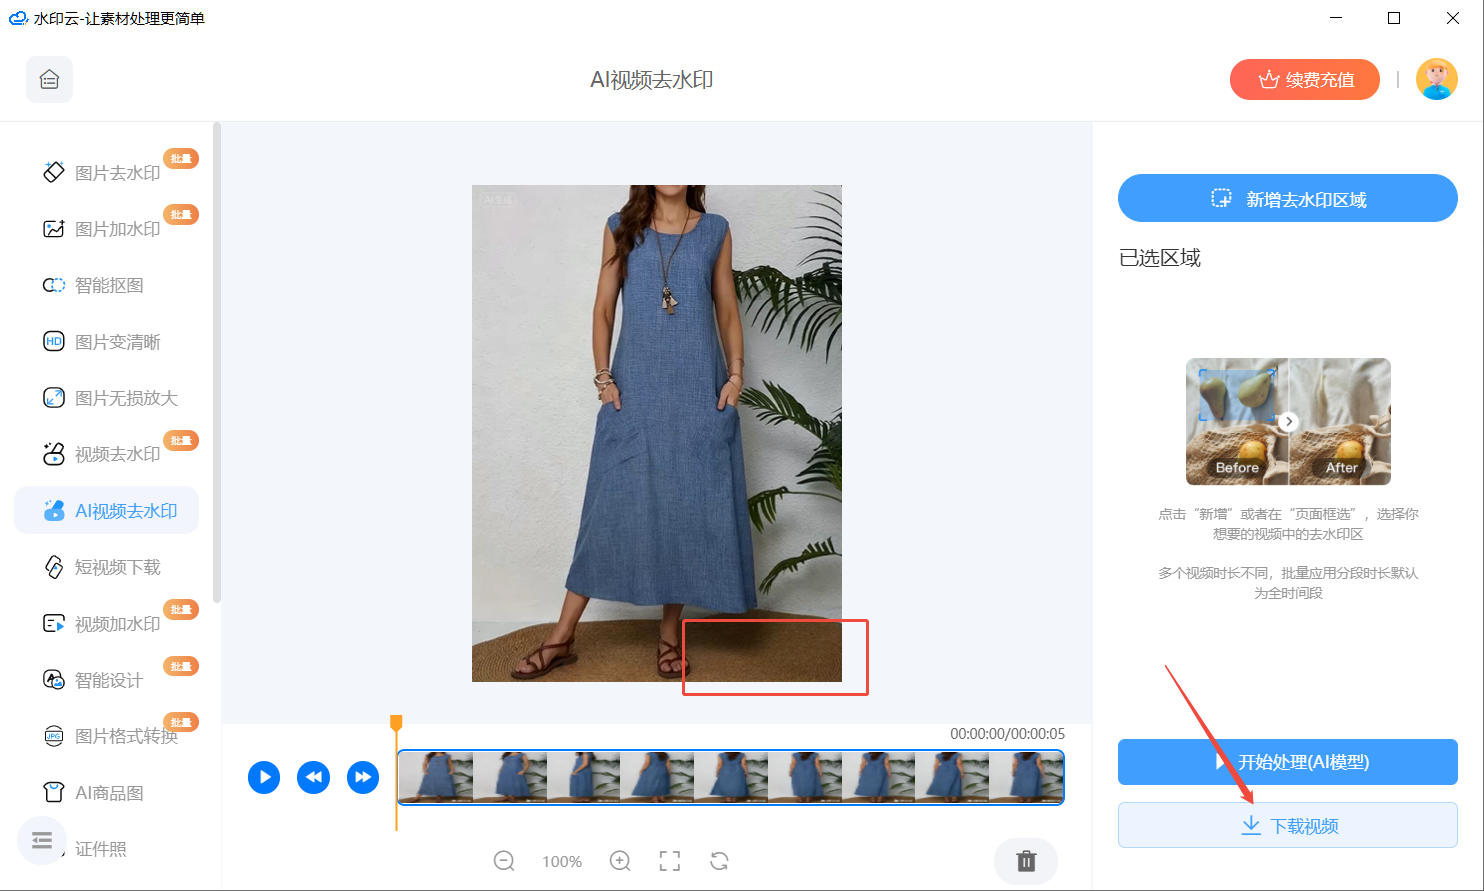1484x891 pixels.
Task: Click the 视频加水印 video icon
Action: tap(54, 624)
